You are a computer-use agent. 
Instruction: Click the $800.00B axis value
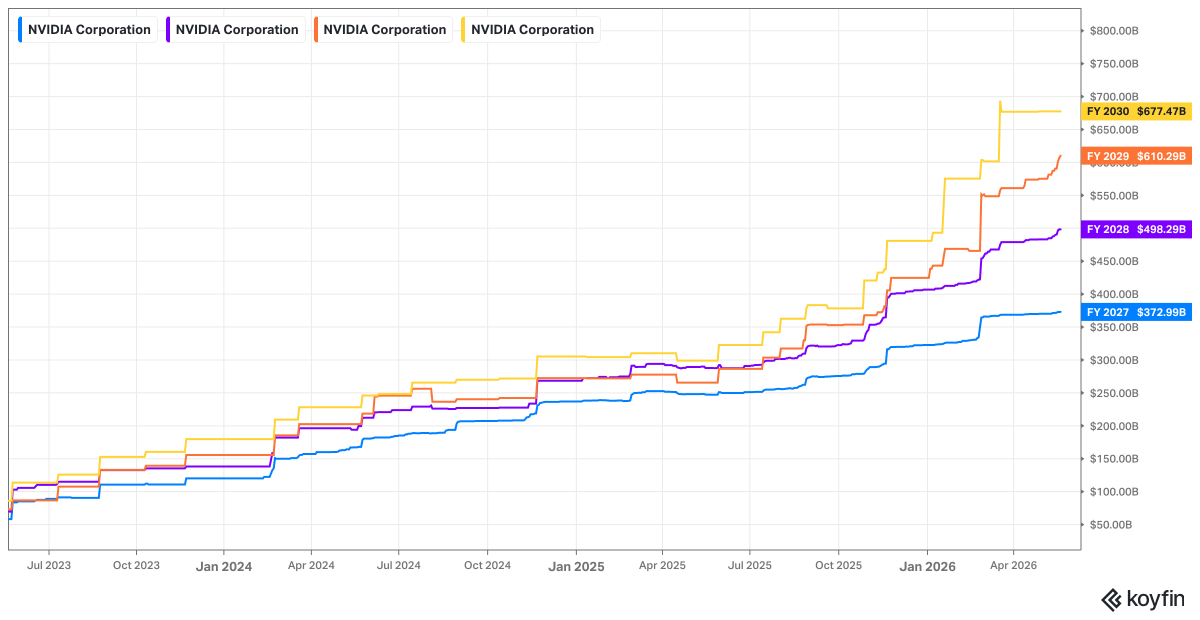1113,30
